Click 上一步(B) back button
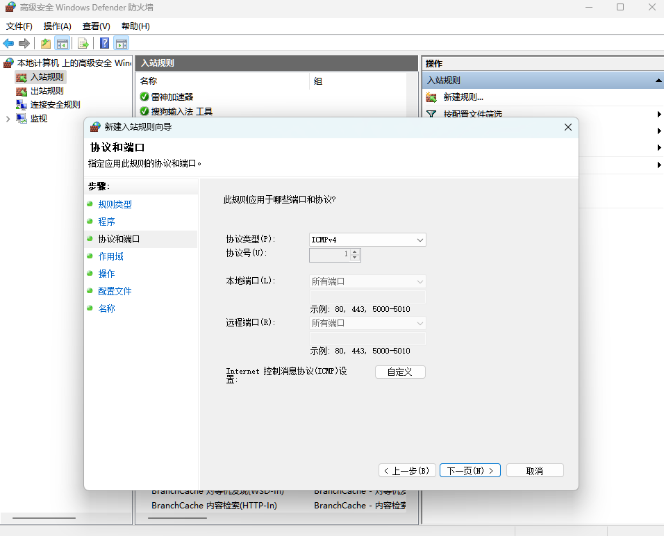 pyautogui.click(x=407, y=471)
